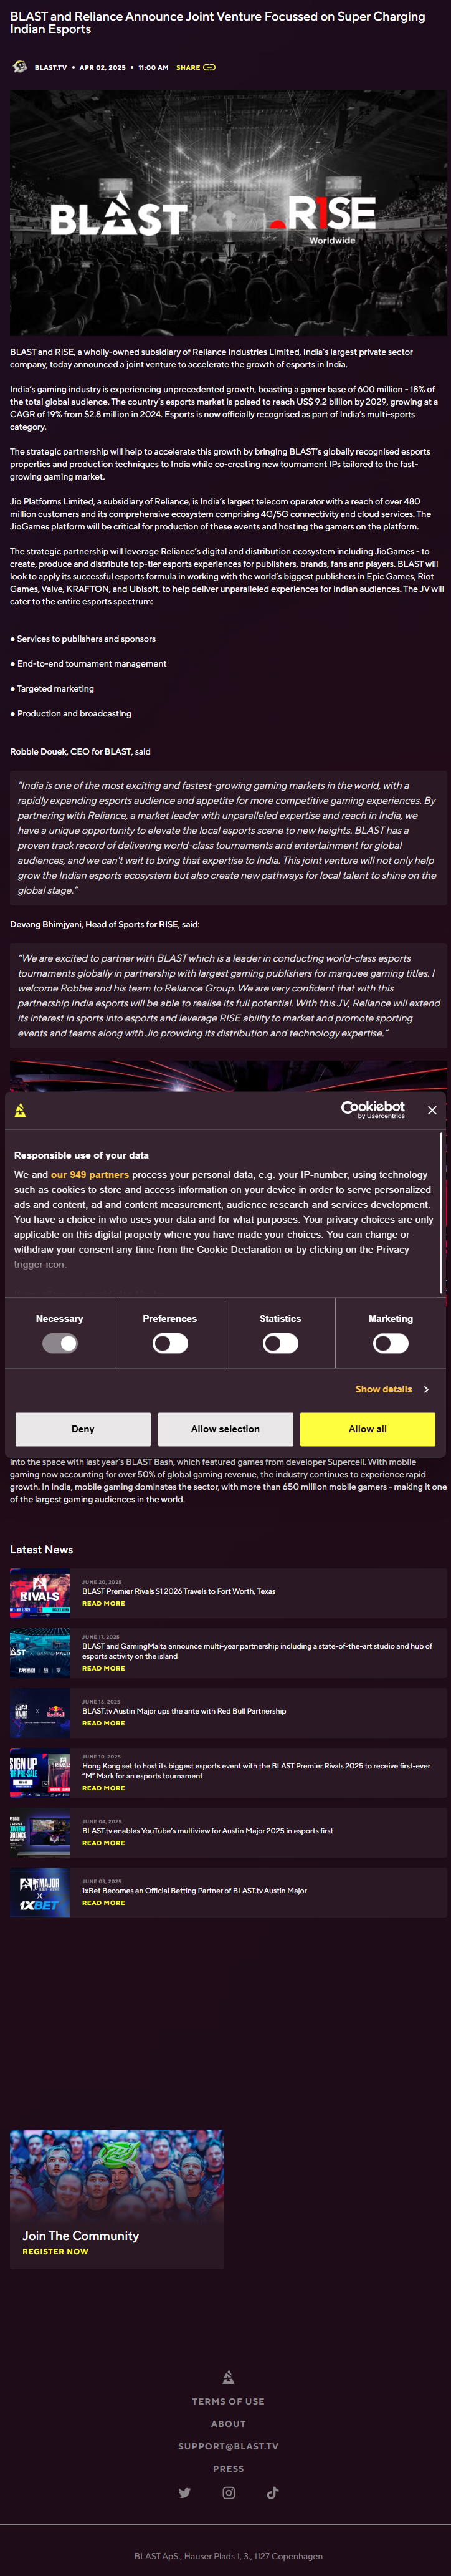This screenshot has width=451, height=2576.
Task: Click the BLAST.TV author avatar icon
Action: tap(19, 67)
